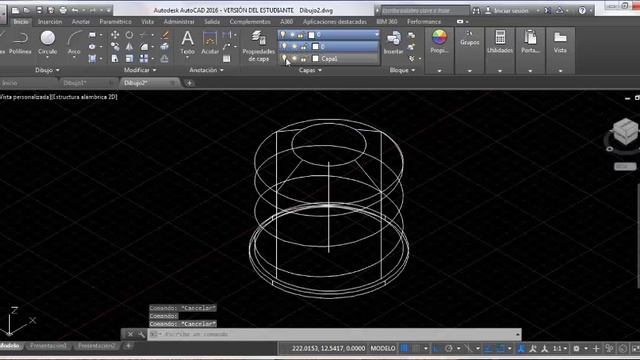
Task: Open the layer dropdown list arrow
Action: pos(376,35)
